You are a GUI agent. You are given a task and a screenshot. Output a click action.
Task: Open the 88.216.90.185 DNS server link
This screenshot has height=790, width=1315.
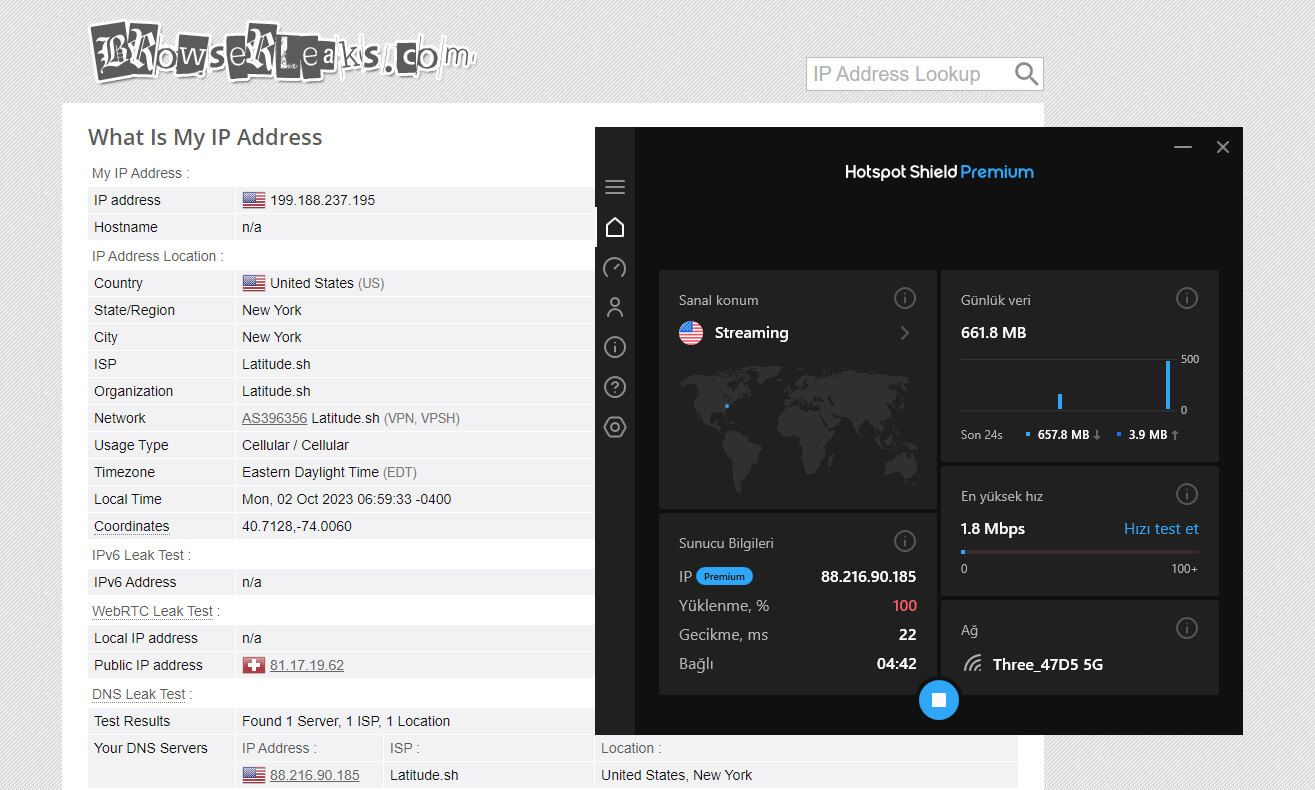coord(315,775)
